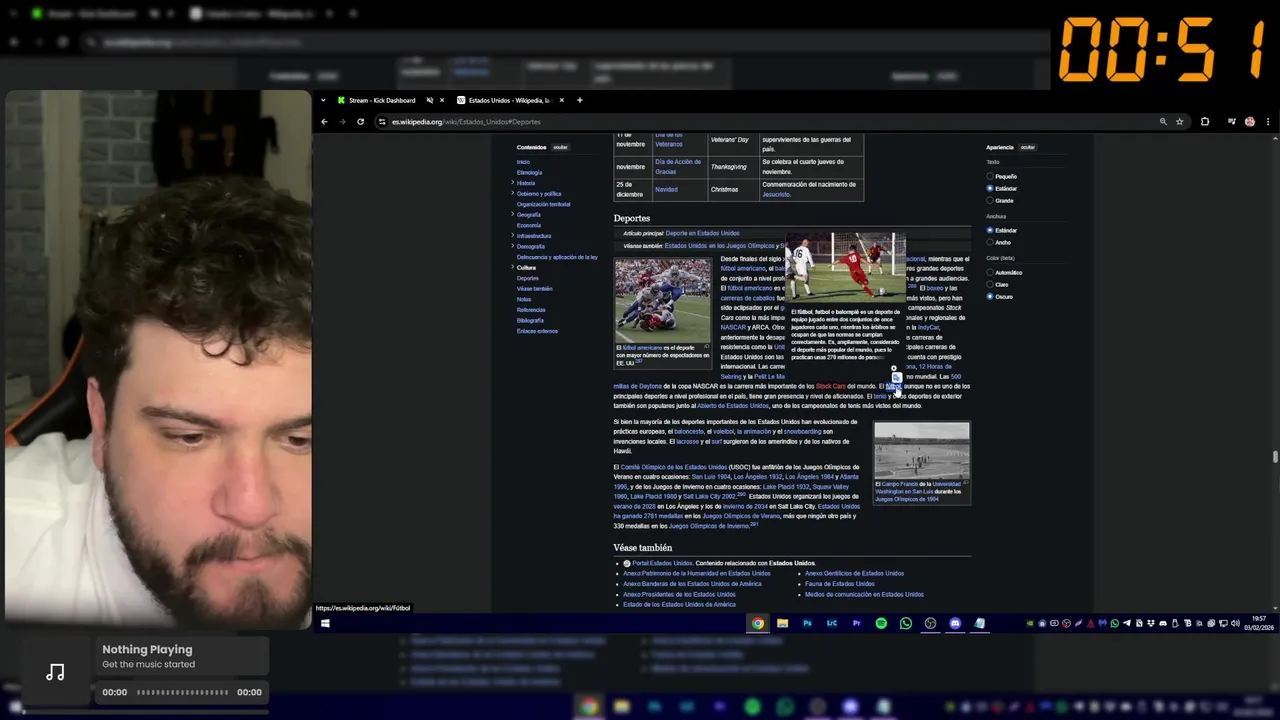
Task: Open File Explorer from the taskbar
Action: (x=782, y=623)
